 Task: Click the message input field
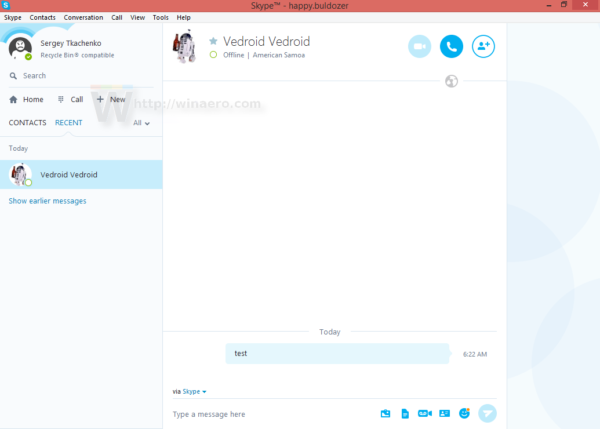(x=272, y=414)
